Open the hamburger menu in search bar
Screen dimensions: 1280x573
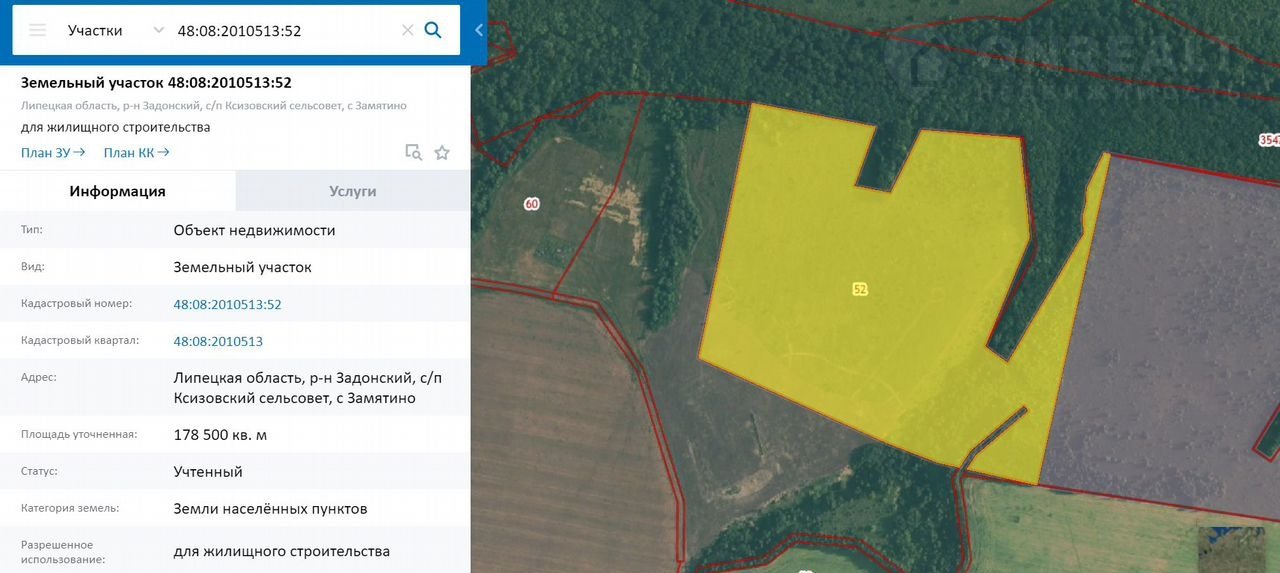[x=37, y=30]
